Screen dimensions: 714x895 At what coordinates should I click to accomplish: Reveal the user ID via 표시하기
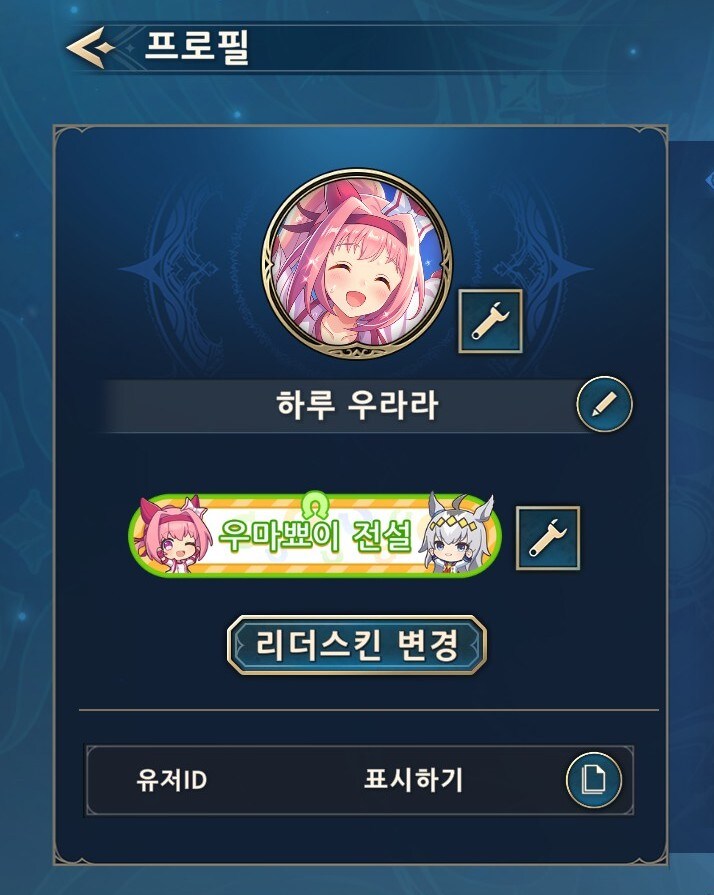coord(413,780)
